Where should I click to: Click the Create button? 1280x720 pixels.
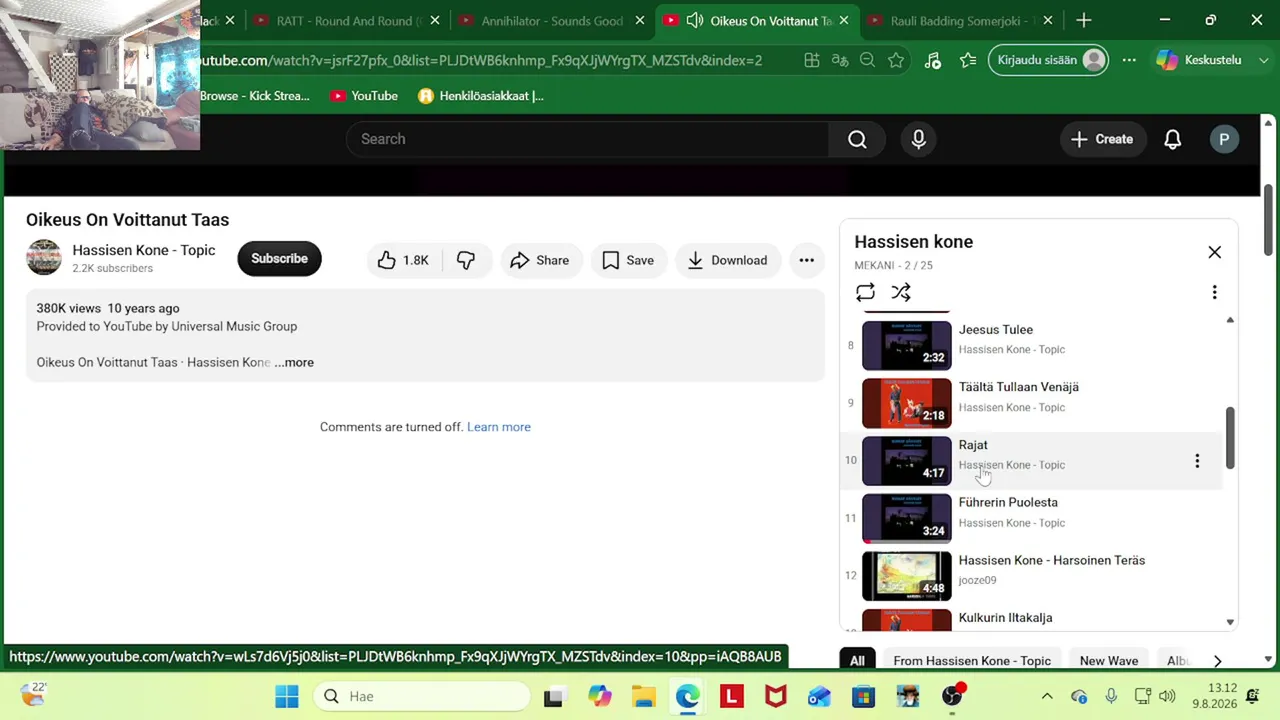coord(1102,139)
